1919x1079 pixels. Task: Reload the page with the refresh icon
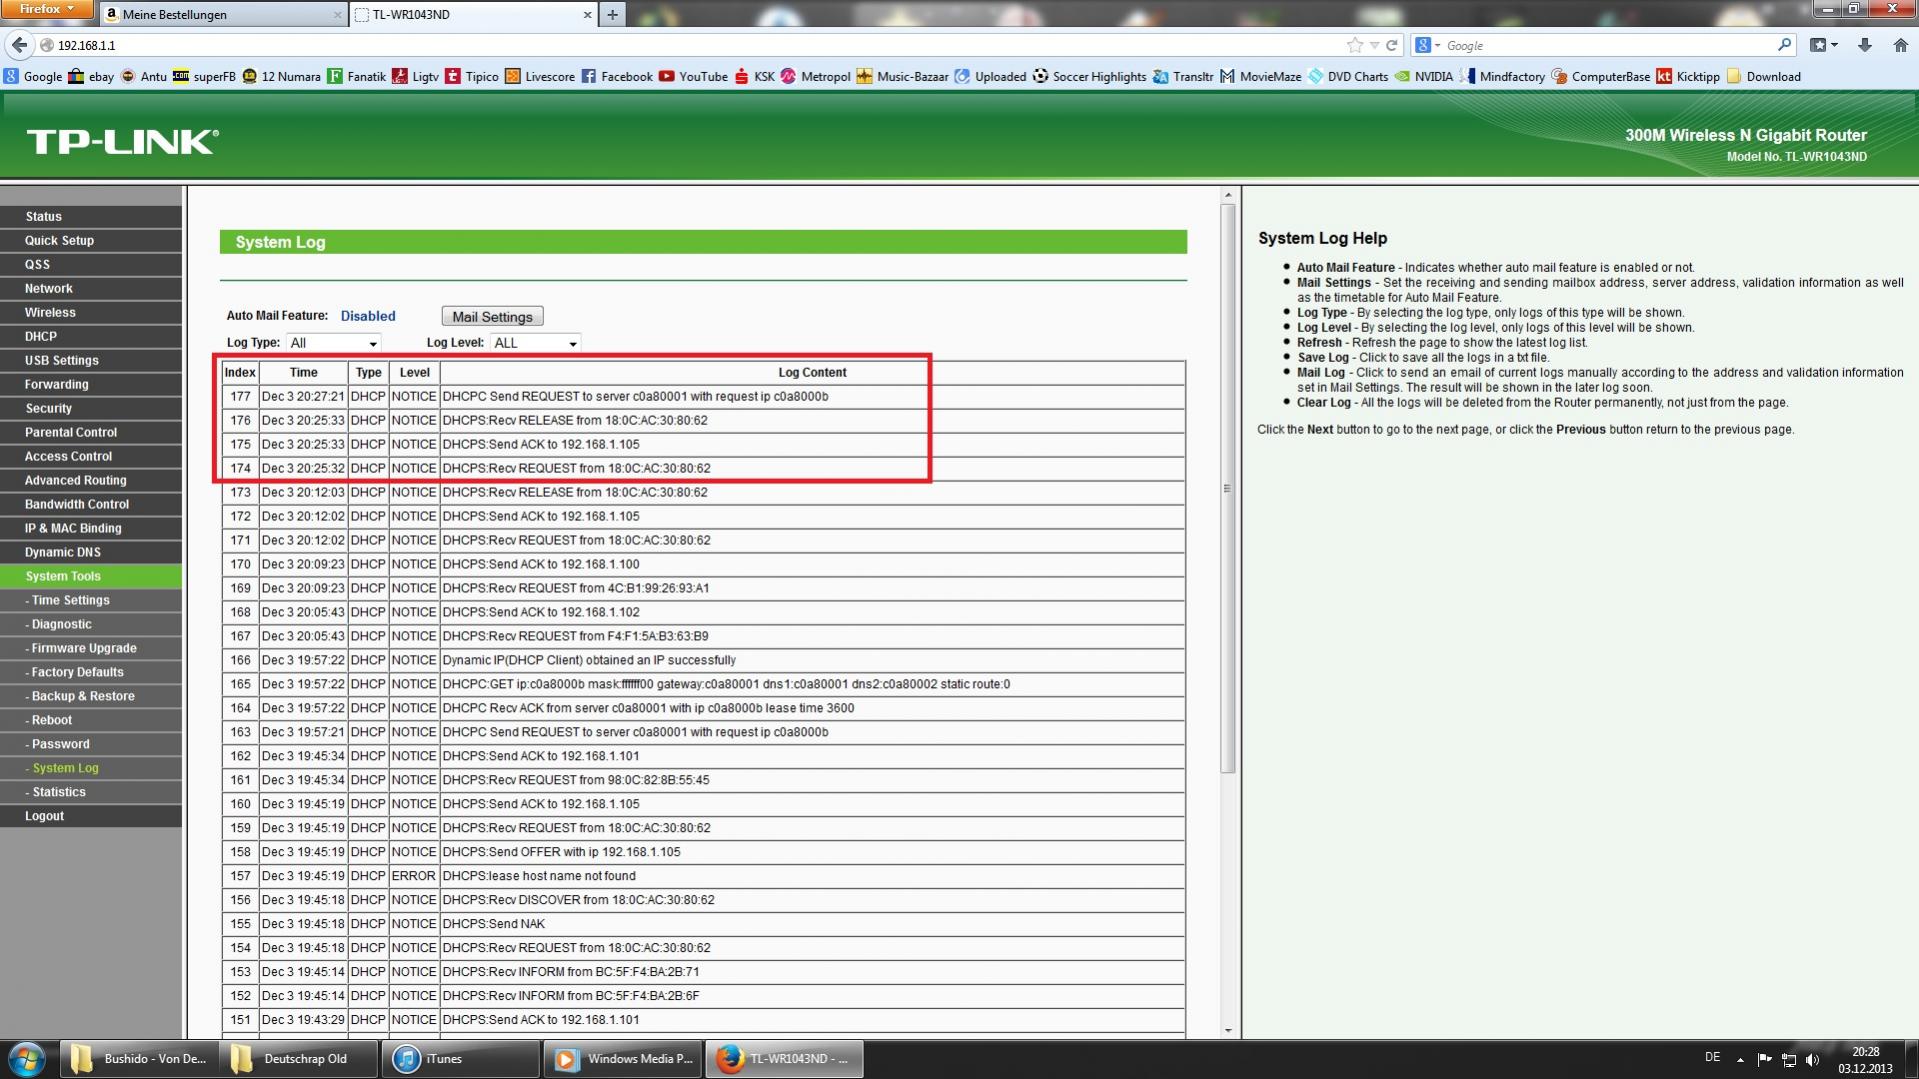click(1391, 45)
